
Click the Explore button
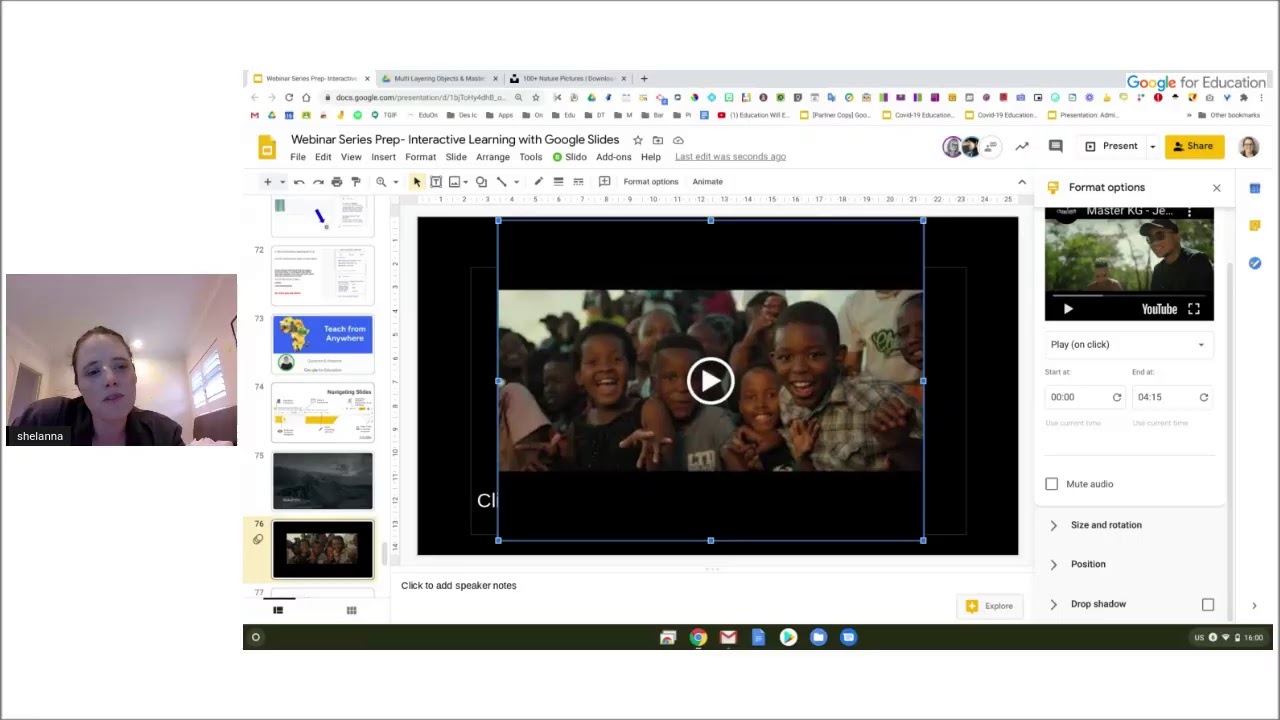(x=990, y=606)
